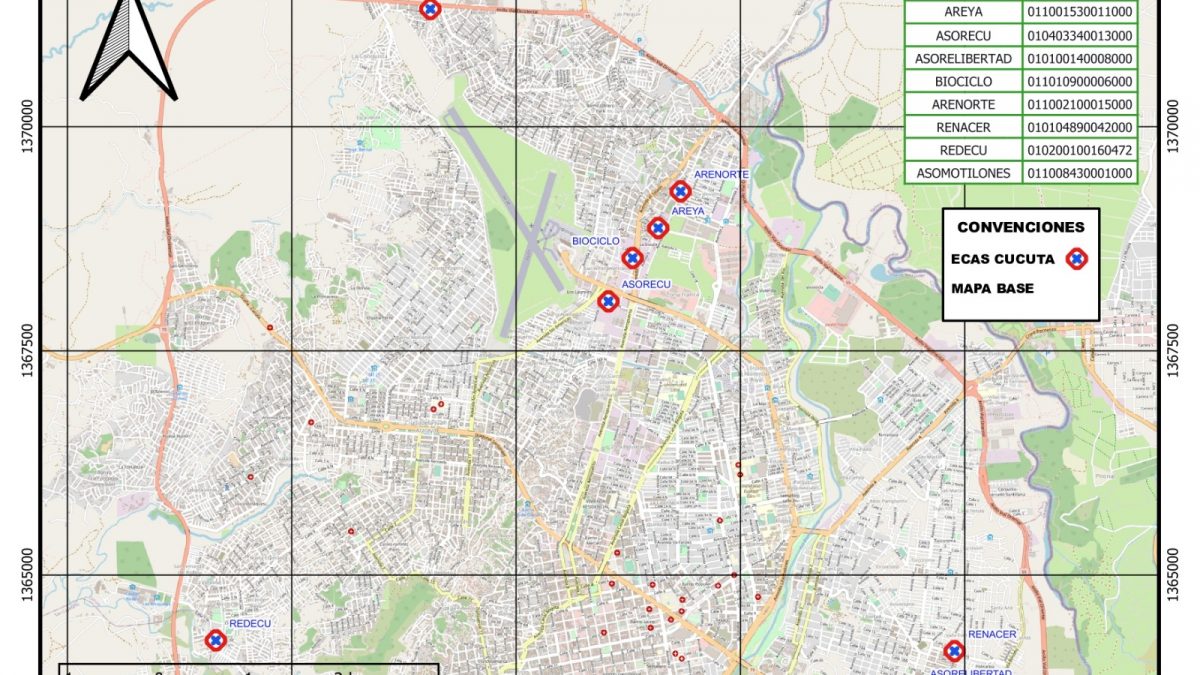This screenshot has height=675, width=1200.
Task: Click the ECAS CUCUTA legend symbol
Action: (x=1076, y=259)
